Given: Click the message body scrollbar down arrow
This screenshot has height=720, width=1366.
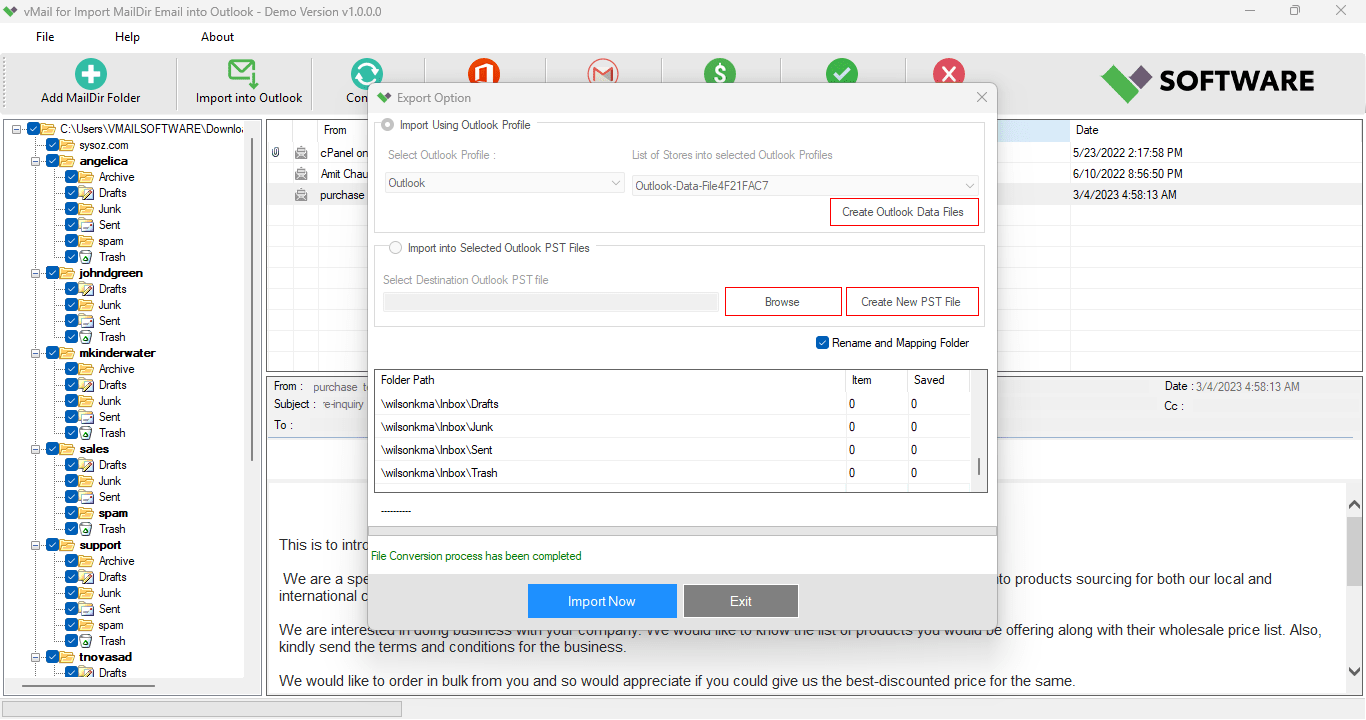Looking at the screenshot, I should coord(1355,672).
